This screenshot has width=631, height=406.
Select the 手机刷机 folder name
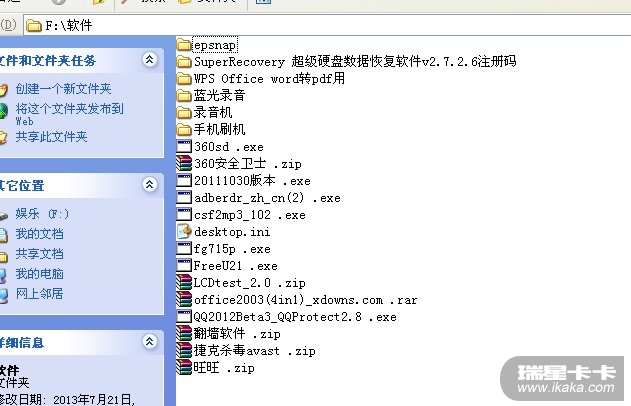pos(219,130)
